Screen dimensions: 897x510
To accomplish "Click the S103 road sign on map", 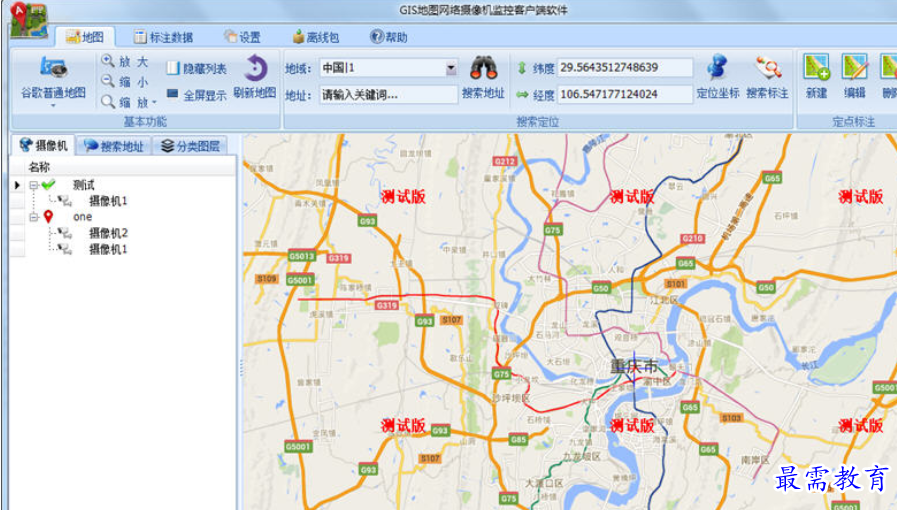I will [732, 419].
